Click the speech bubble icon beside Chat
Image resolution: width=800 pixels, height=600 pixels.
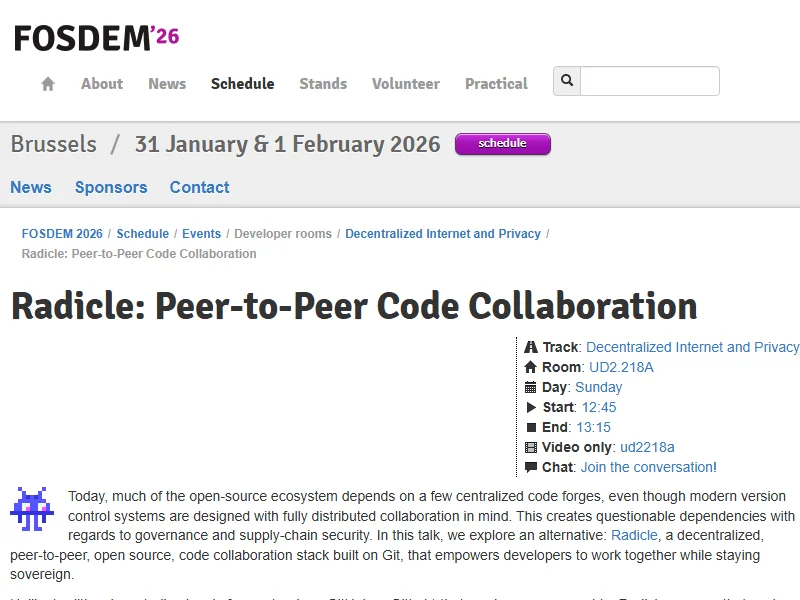tap(531, 467)
